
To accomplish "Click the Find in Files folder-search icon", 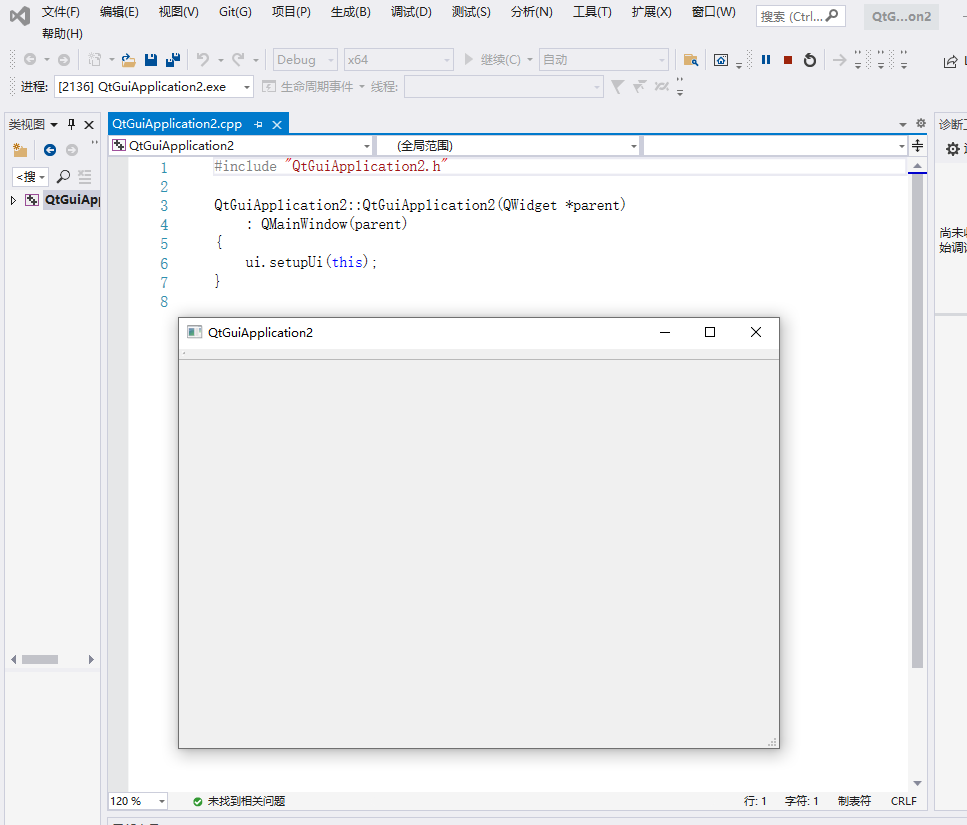I will click(x=691, y=60).
